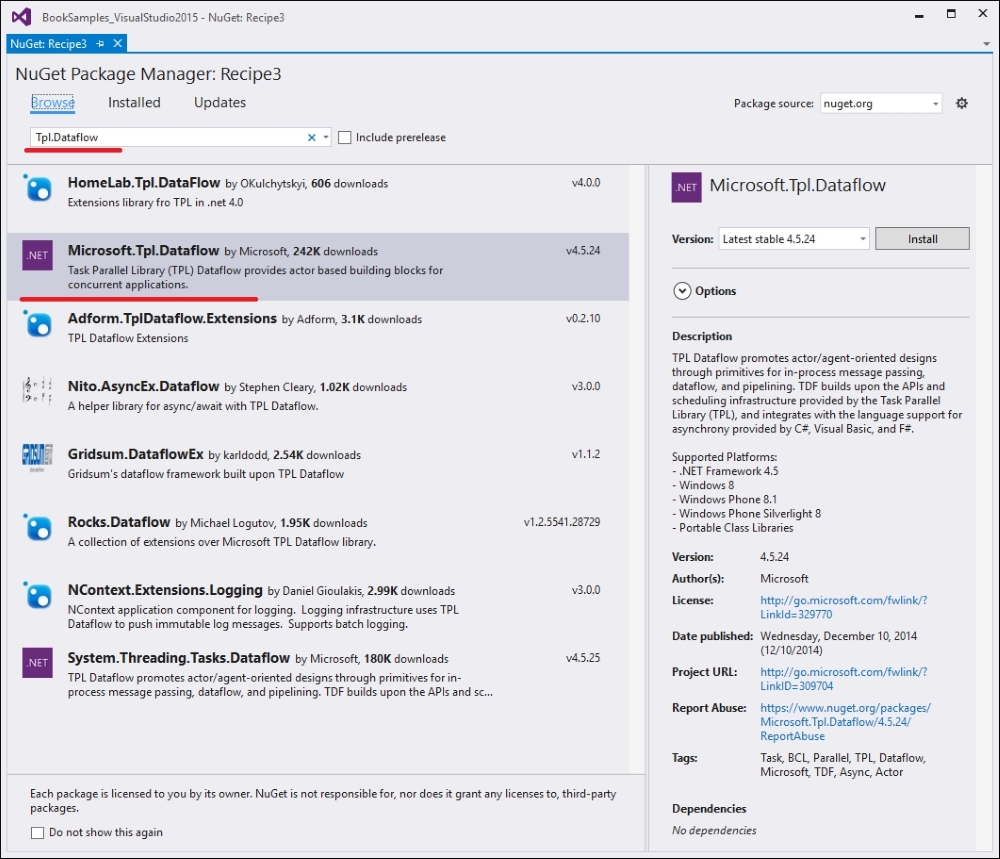Open NuGet settings gear icon
The height and width of the screenshot is (859, 1000).
pos(962,103)
